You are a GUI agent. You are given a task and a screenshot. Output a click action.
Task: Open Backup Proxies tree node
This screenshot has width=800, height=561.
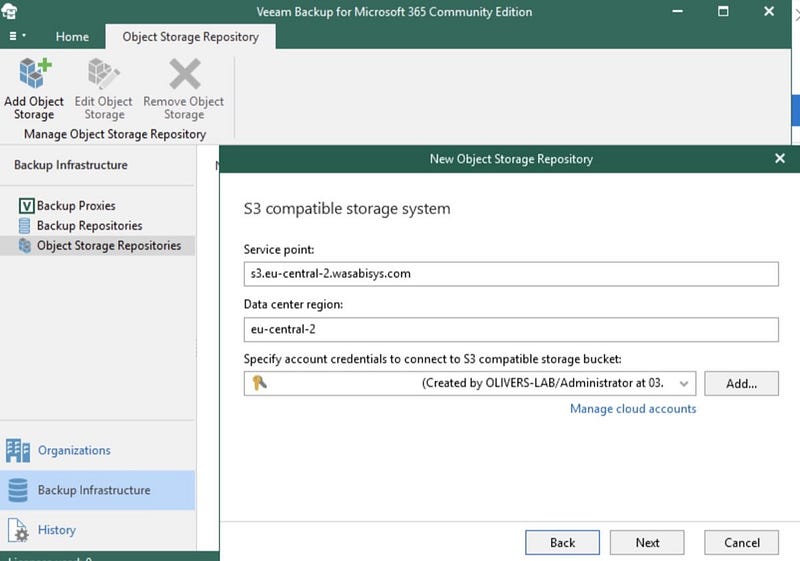tap(76, 206)
